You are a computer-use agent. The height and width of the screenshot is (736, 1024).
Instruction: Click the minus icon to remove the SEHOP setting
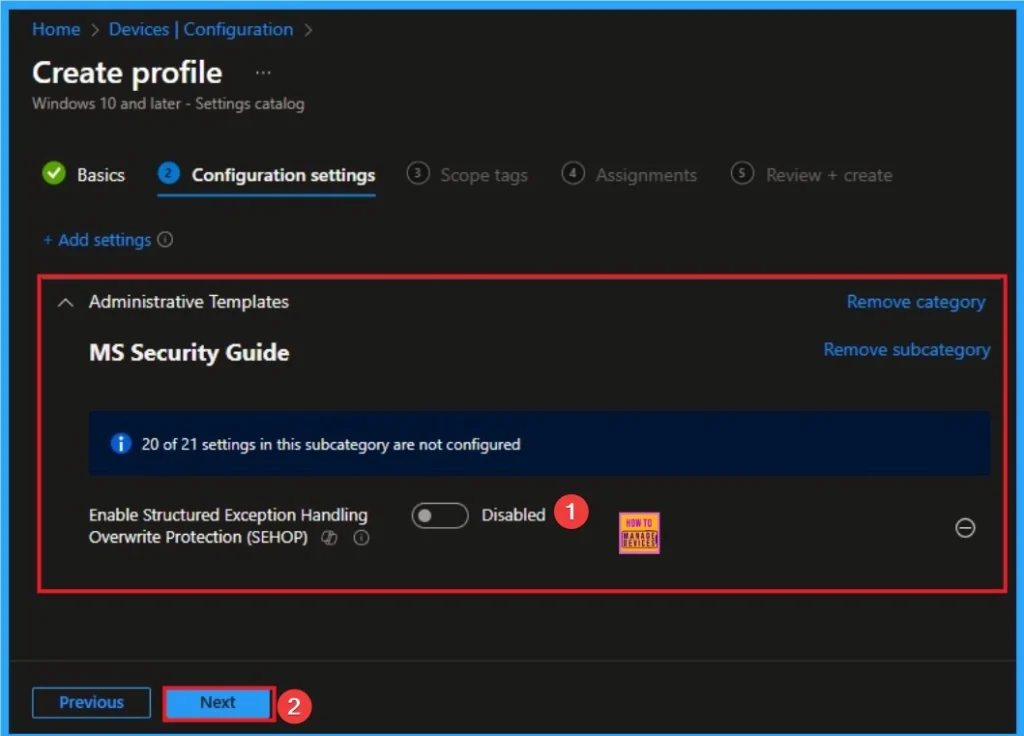(x=965, y=529)
